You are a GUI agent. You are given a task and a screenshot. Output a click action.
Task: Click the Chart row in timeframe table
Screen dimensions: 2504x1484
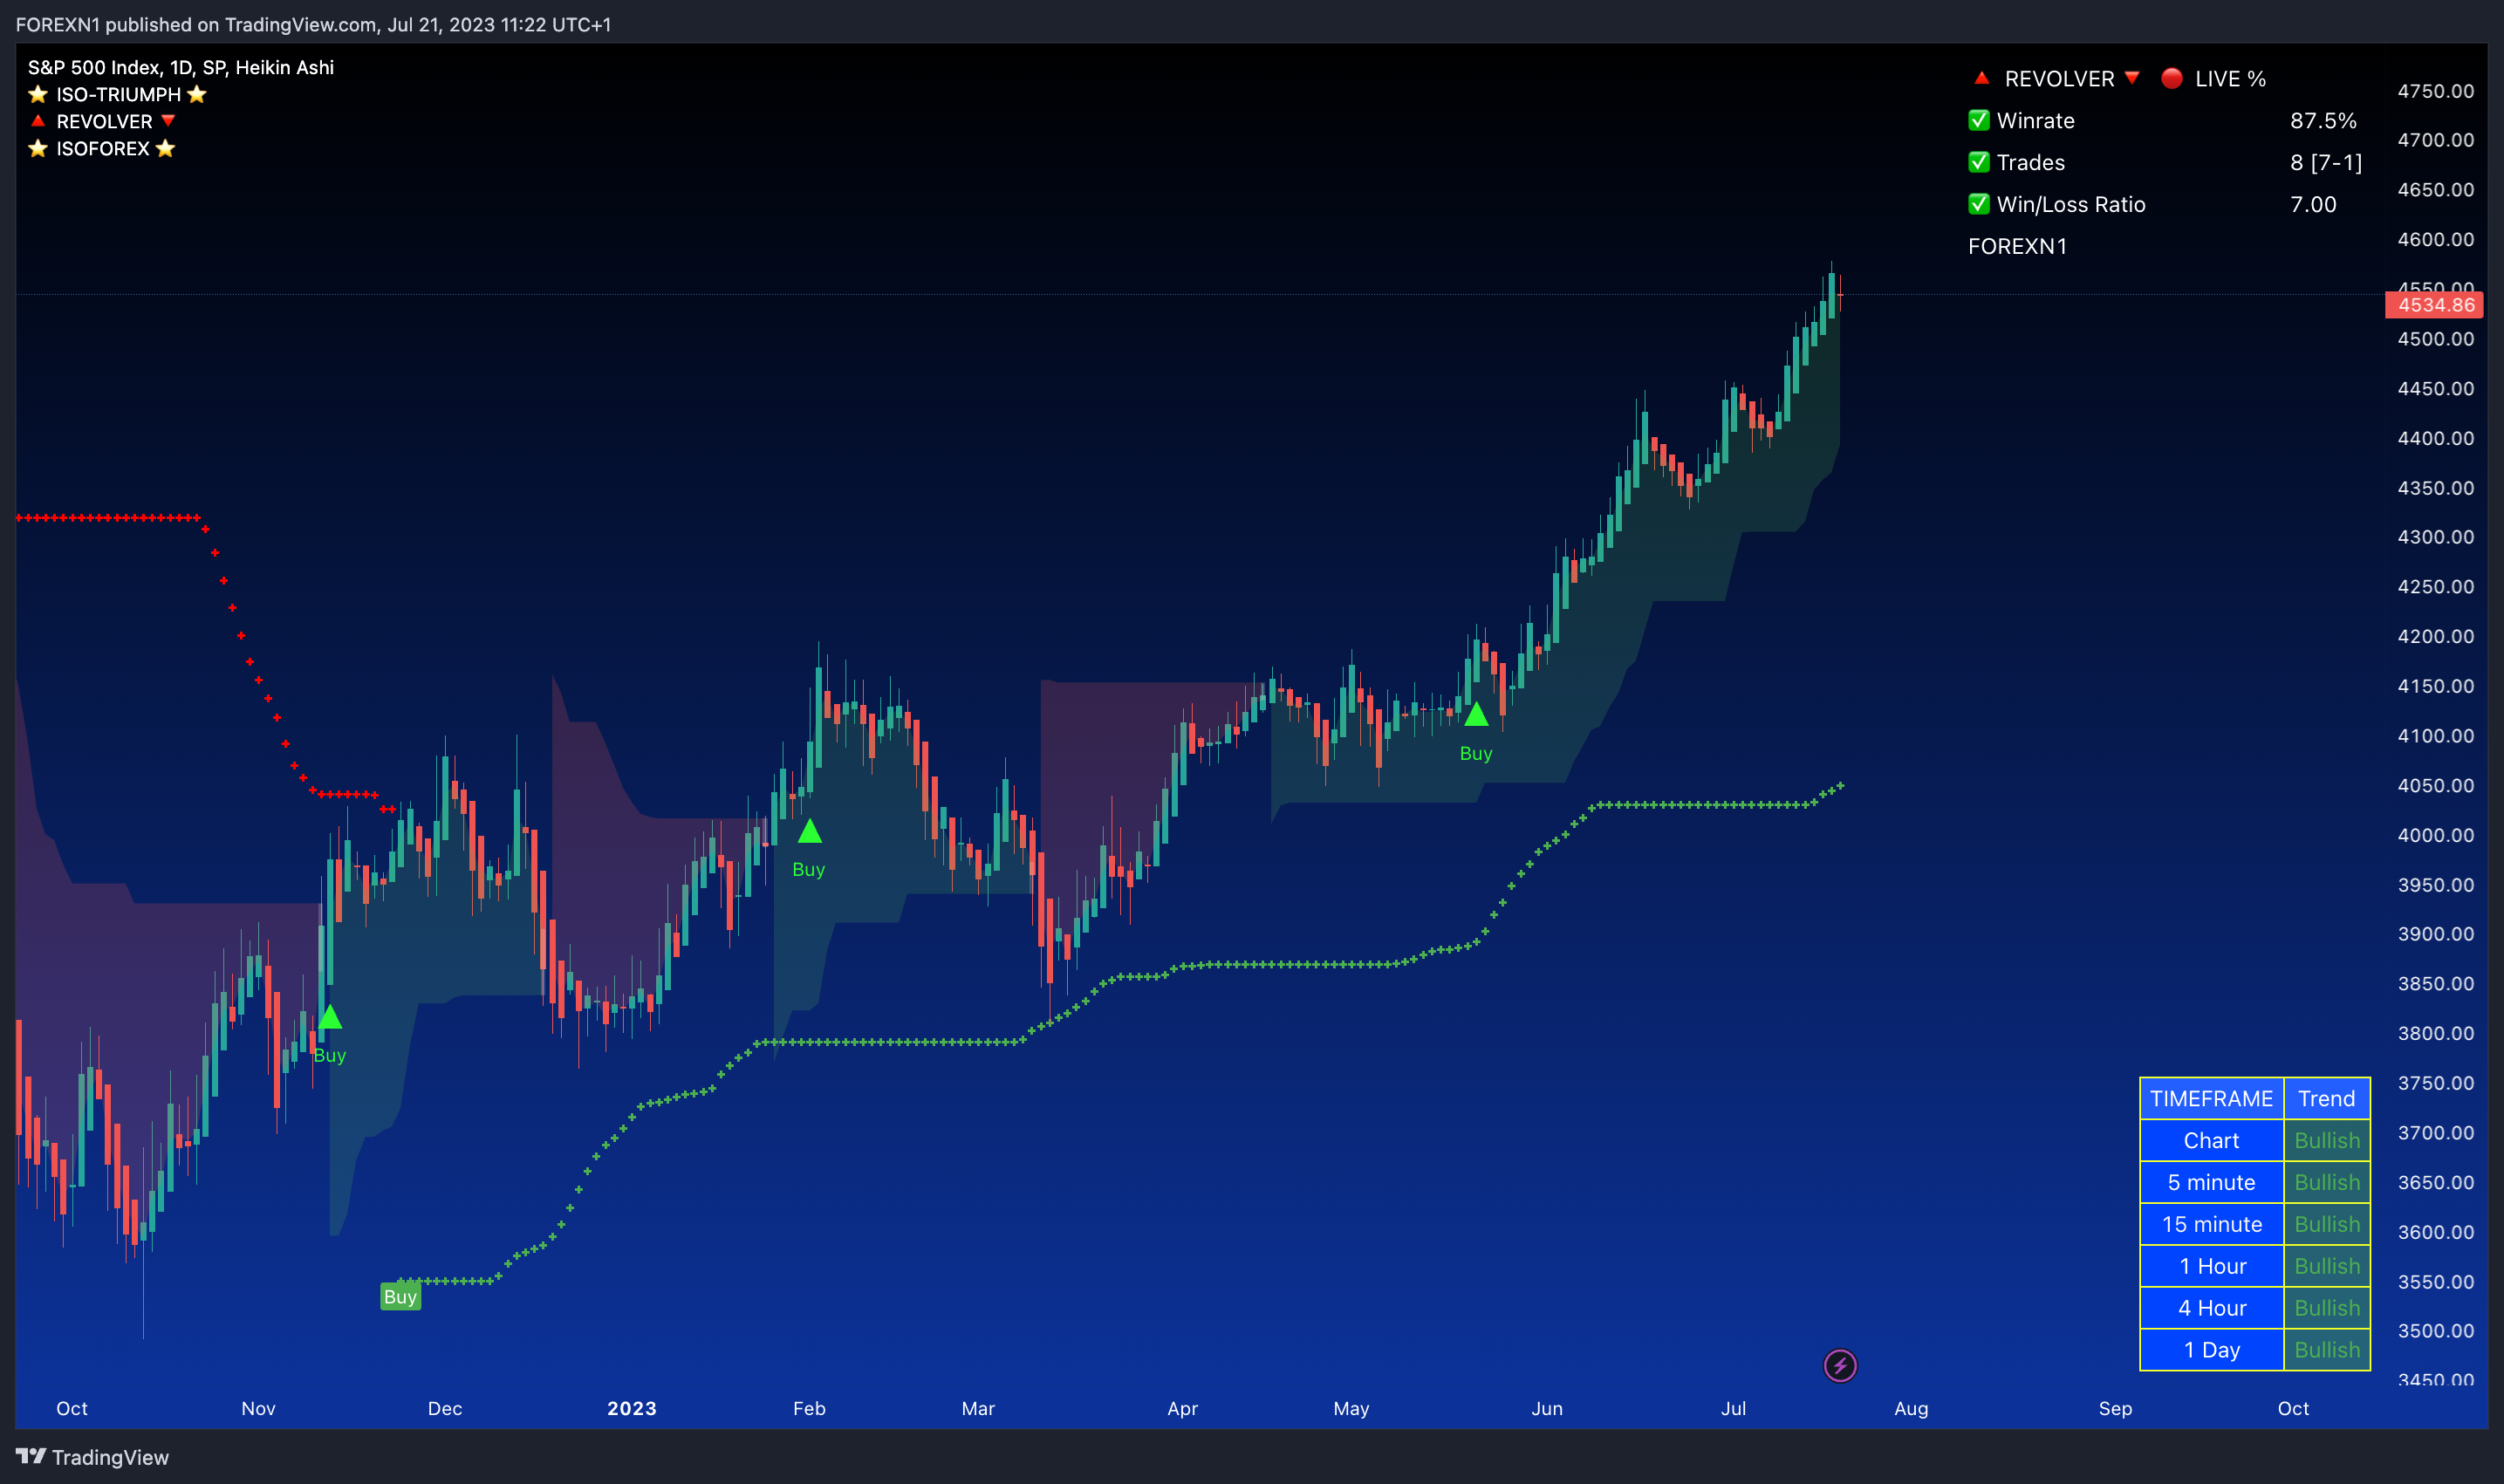[2254, 1140]
